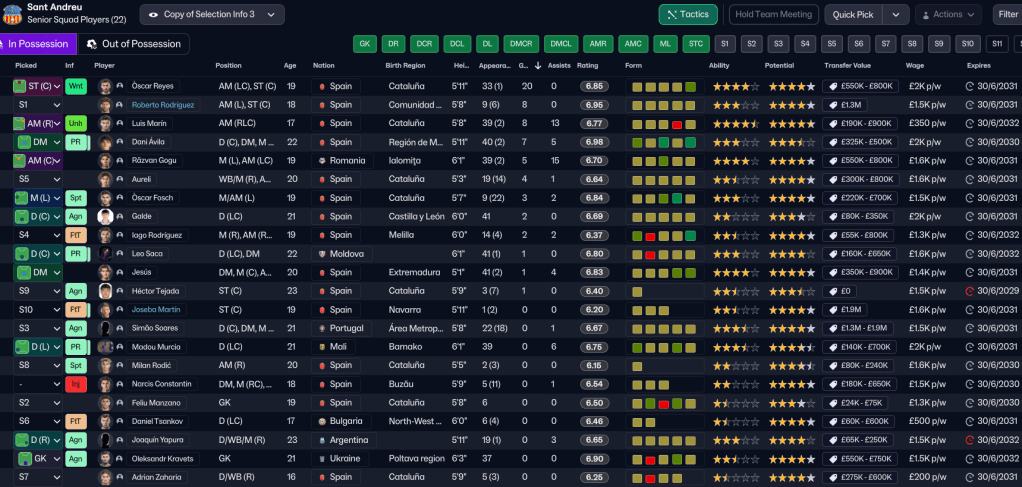Screen dimensions: 1022x487
Task: Toggle the STC position filter
Action: pos(695,44)
